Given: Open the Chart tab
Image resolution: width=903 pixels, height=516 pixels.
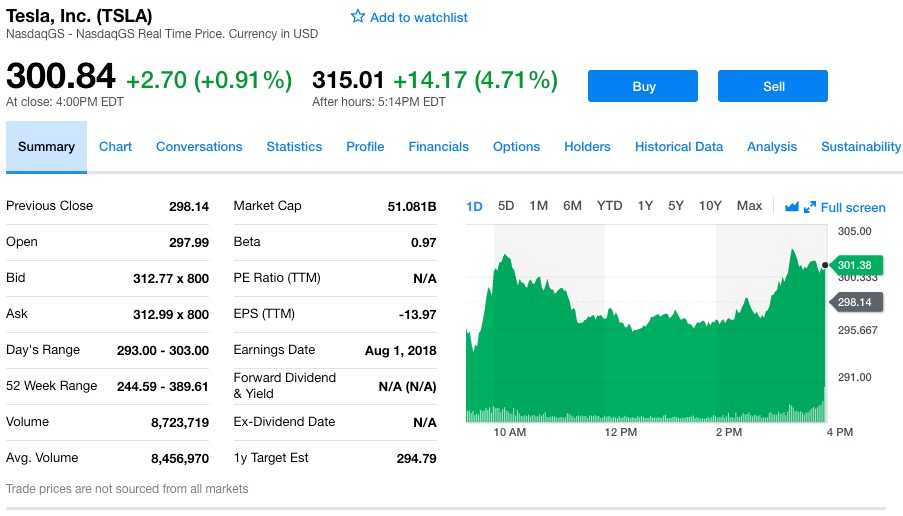Looking at the screenshot, I should point(115,147).
